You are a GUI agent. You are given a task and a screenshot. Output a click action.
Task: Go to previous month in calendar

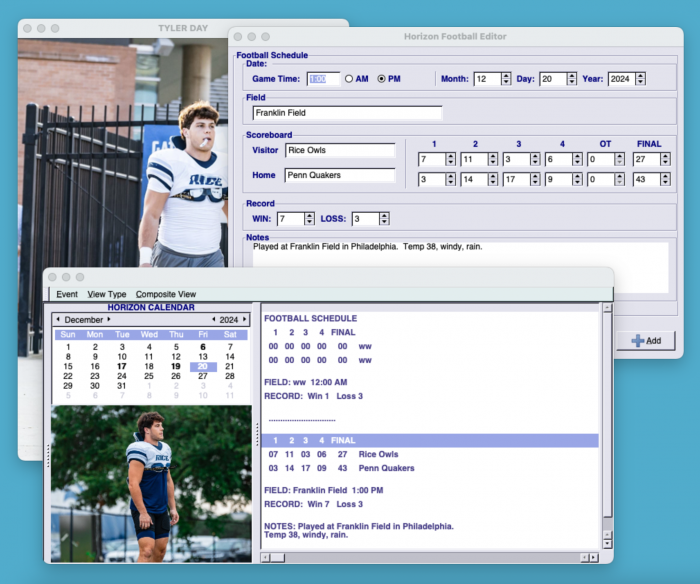tap(58, 320)
